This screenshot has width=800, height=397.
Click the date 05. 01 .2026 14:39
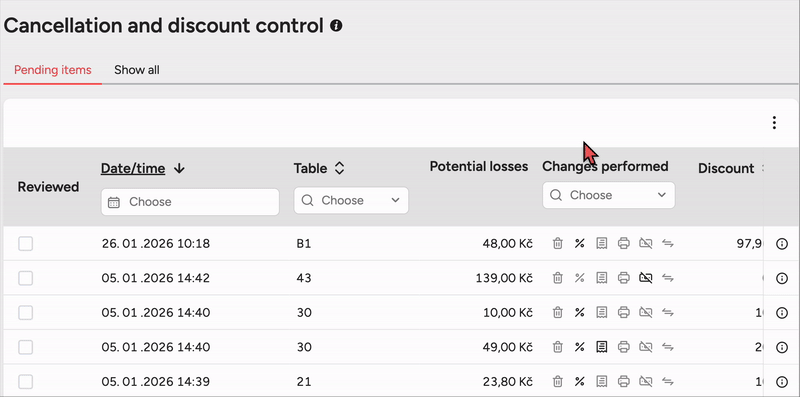pyautogui.click(x=156, y=381)
